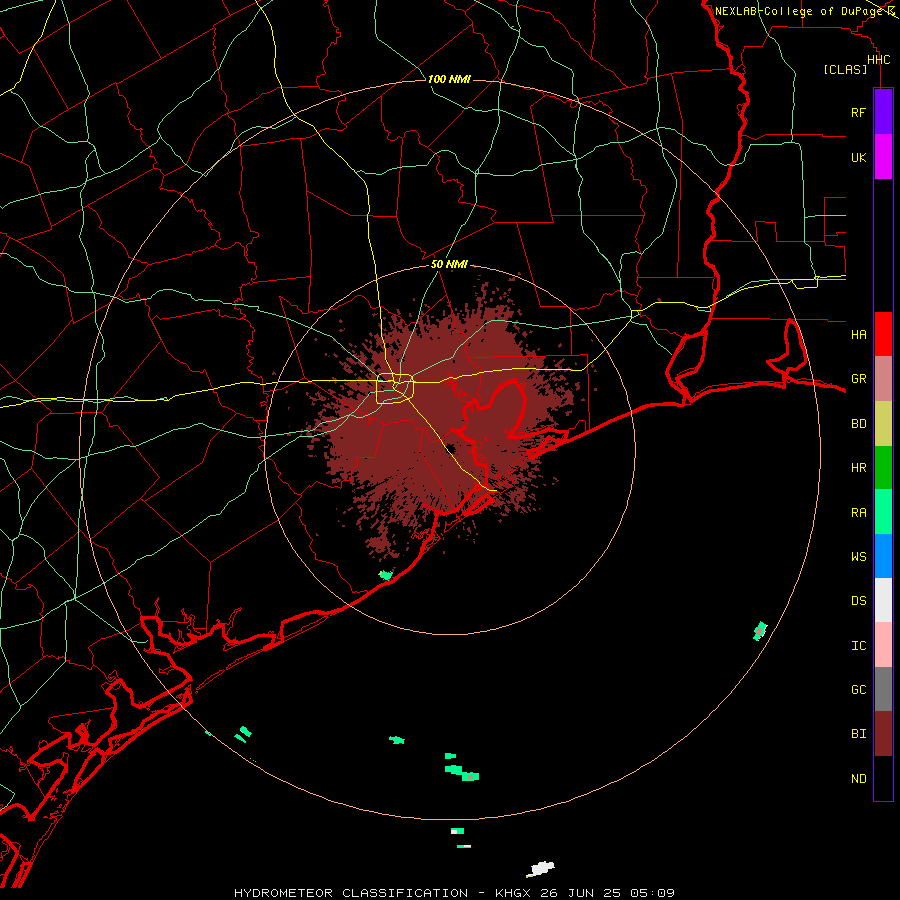
Task: Click the 50 NMI range label
Action: coord(449,265)
